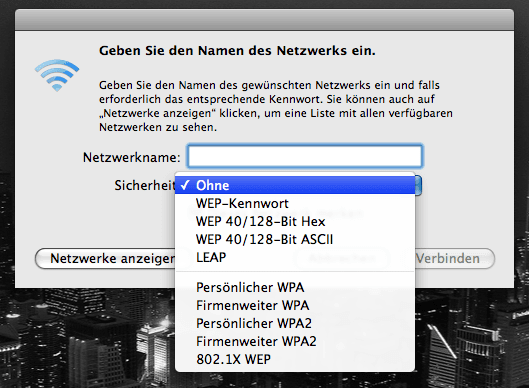Click the Netzwerkname label
This screenshot has height=388, width=529.
pos(132,157)
